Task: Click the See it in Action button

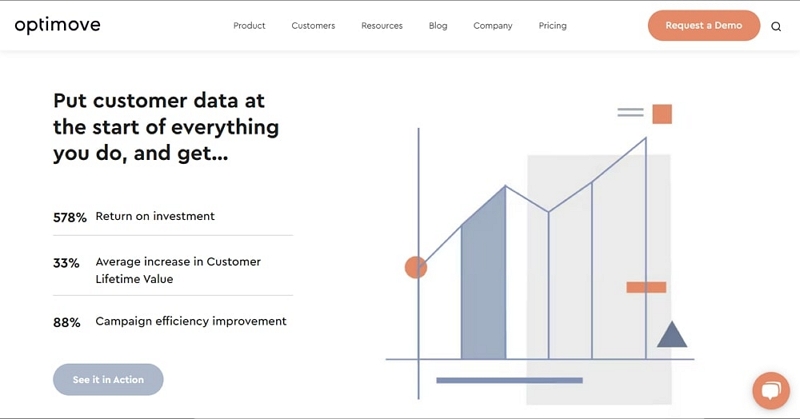Action: tap(108, 379)
